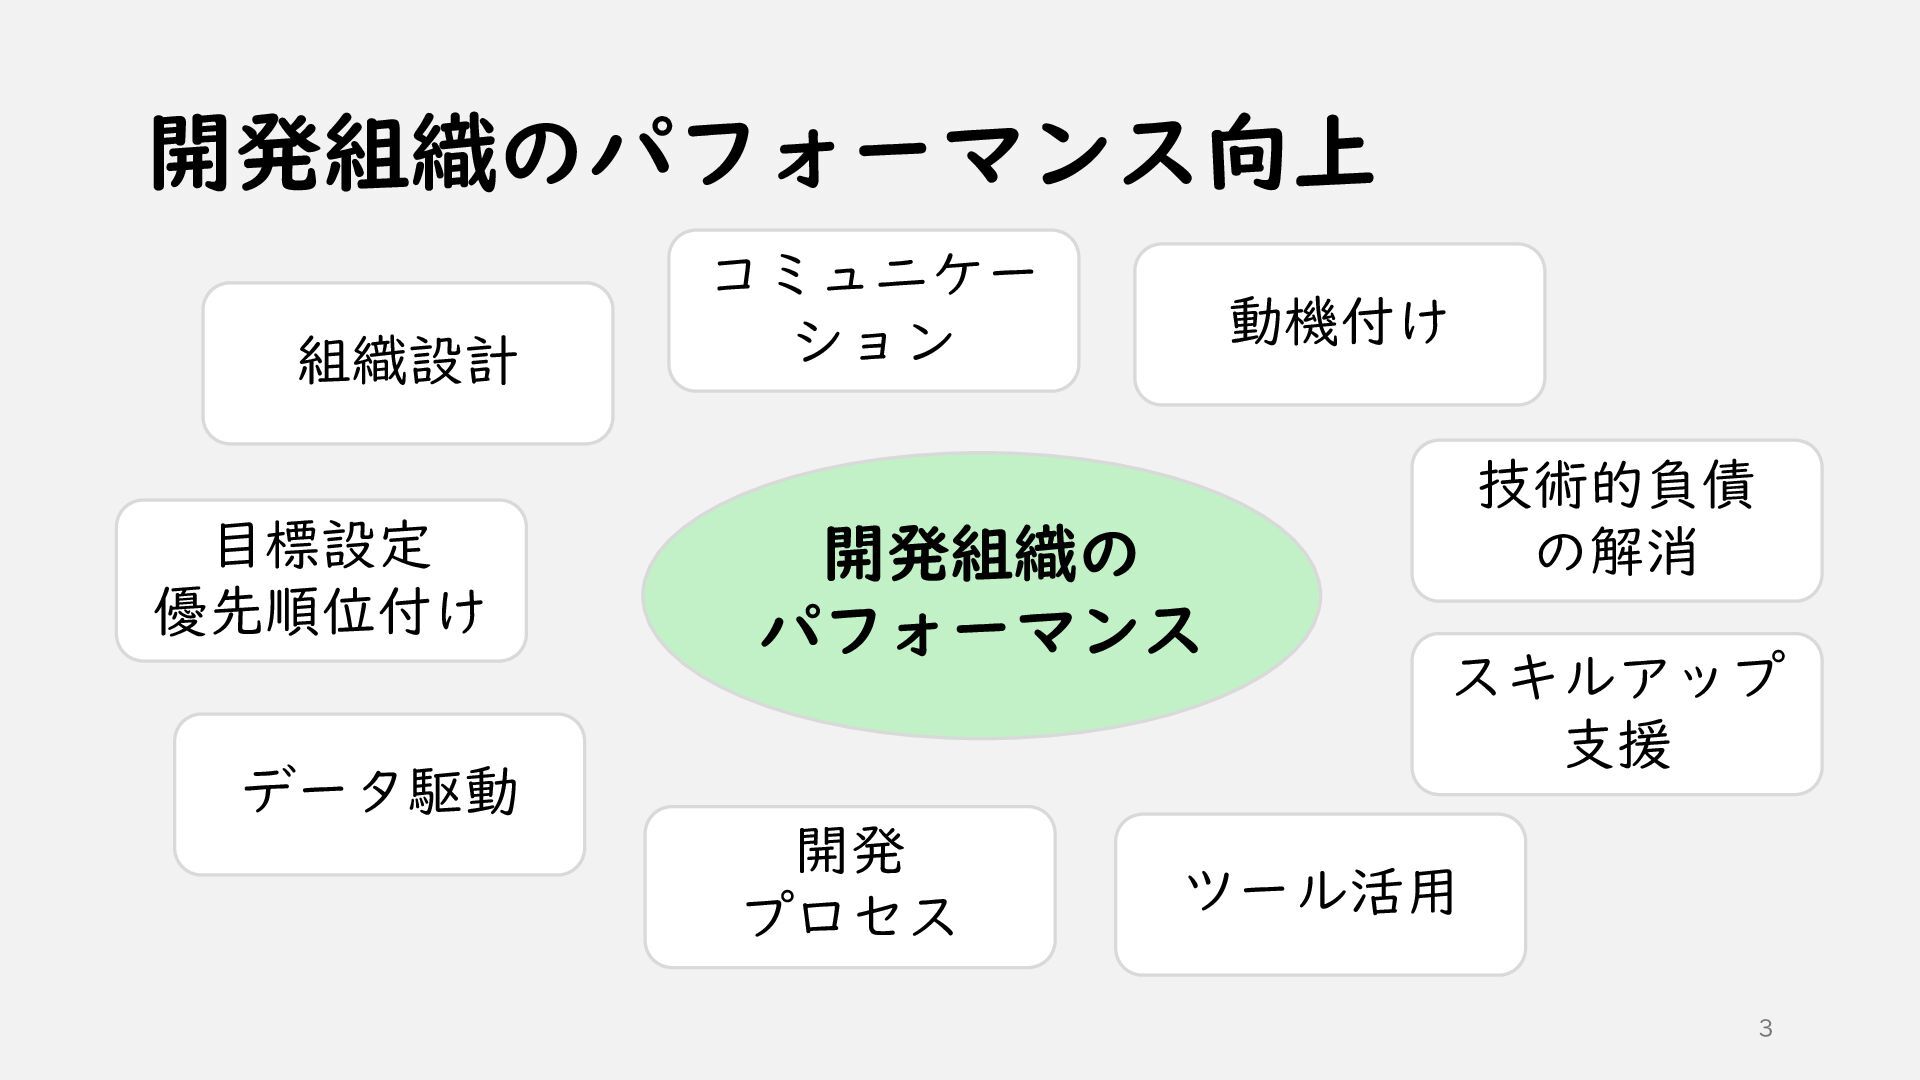
Task: Select the 技術的負債の解消 box
Action: (x=1617, y=520)
